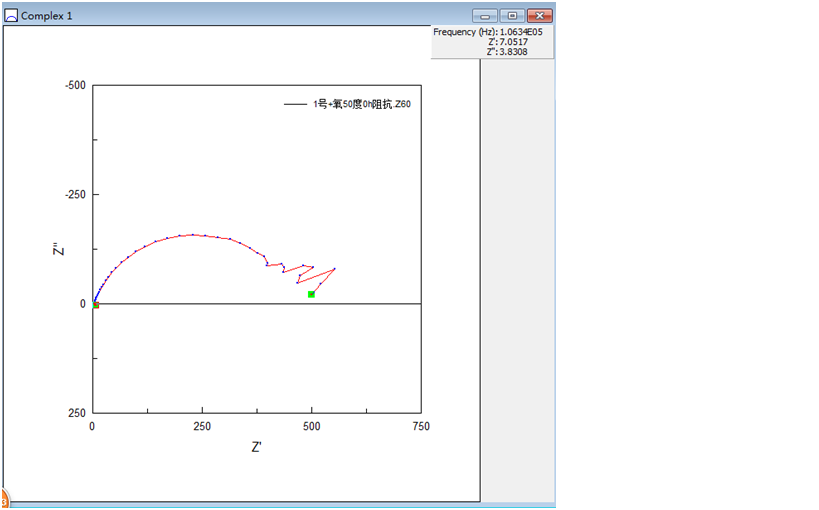Image resolution: width=819 pixels, height=510 pixels.
Task: Click the x-axis tick label 250
Action: point(202,426)
